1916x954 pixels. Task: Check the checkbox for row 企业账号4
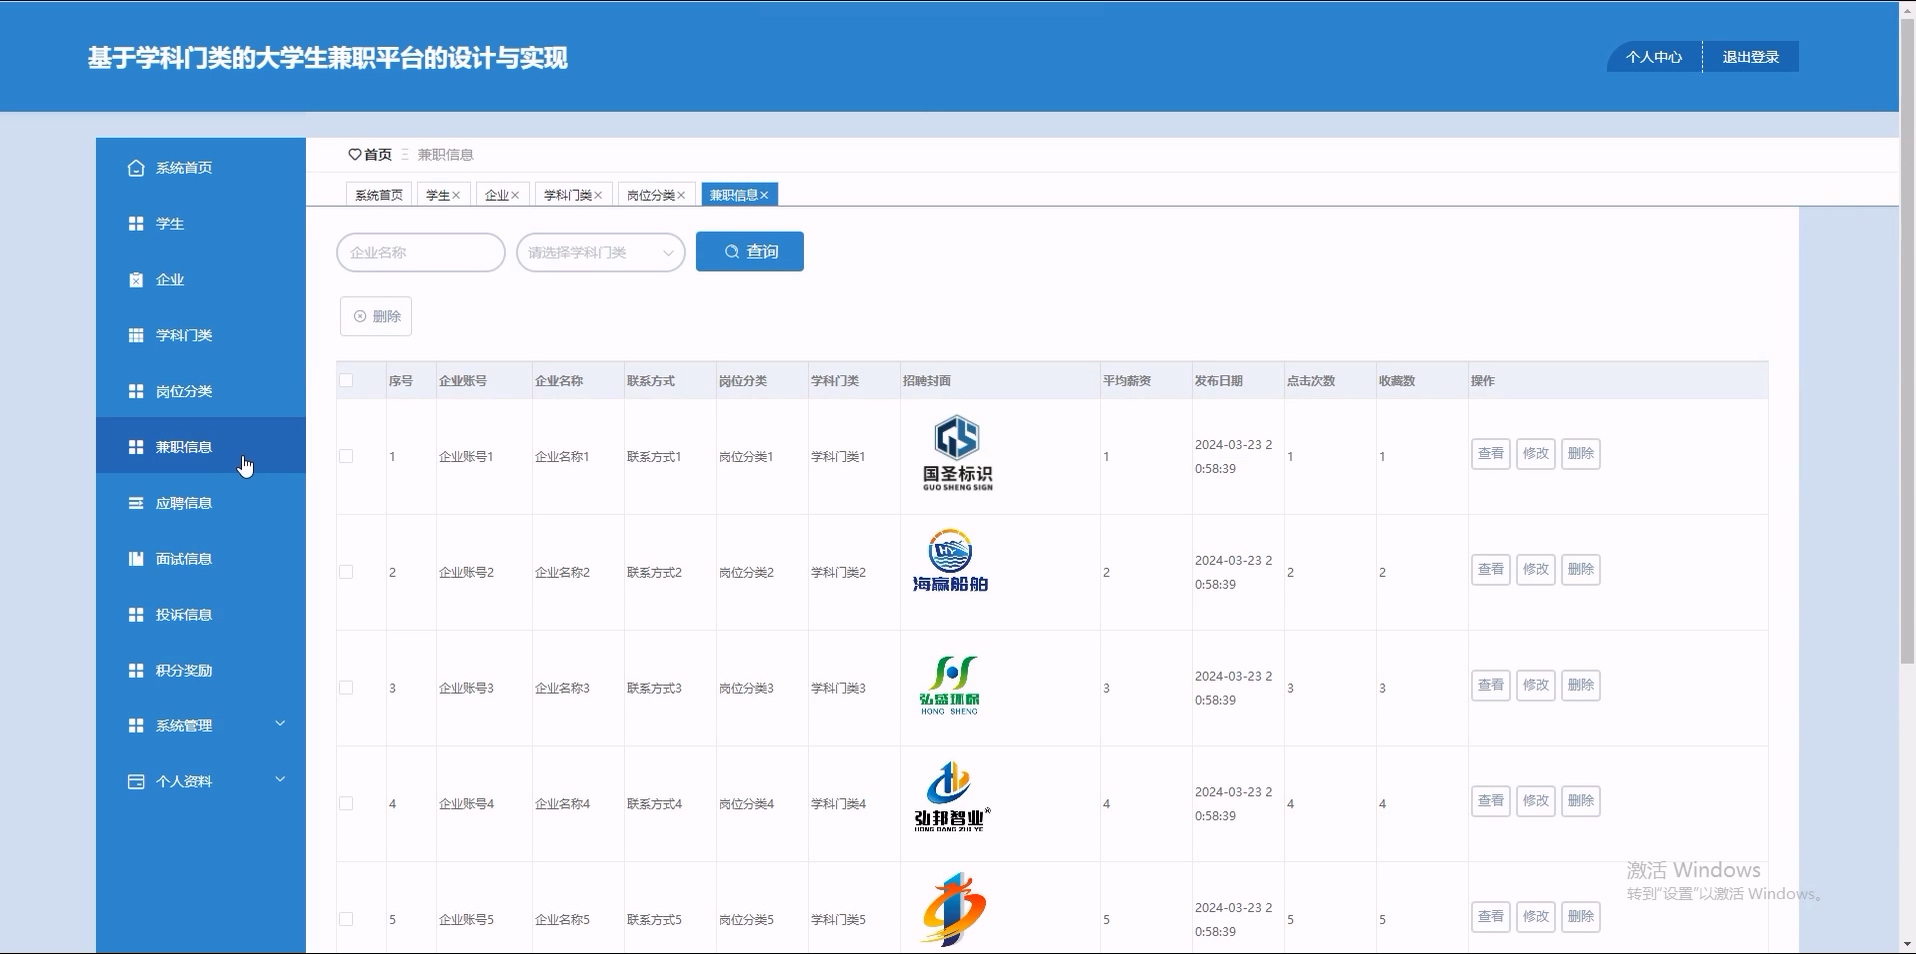pyautogui.click(x=346, y=803)
